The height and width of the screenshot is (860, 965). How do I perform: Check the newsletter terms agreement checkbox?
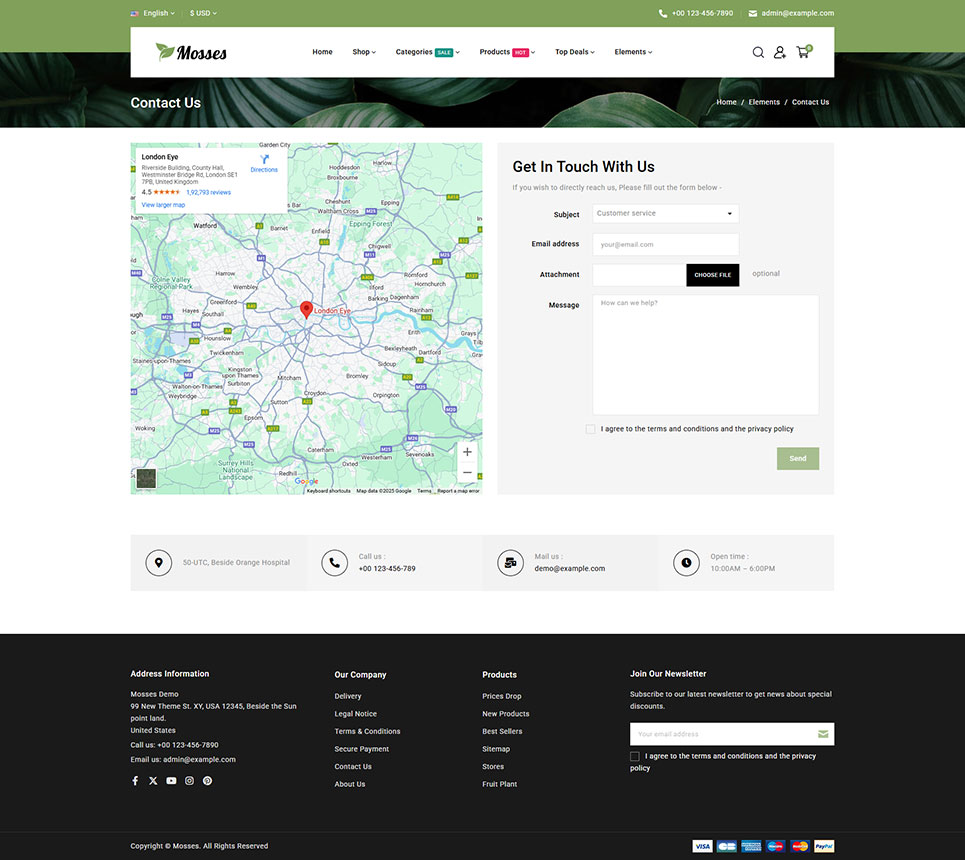[x=635, y=757]
